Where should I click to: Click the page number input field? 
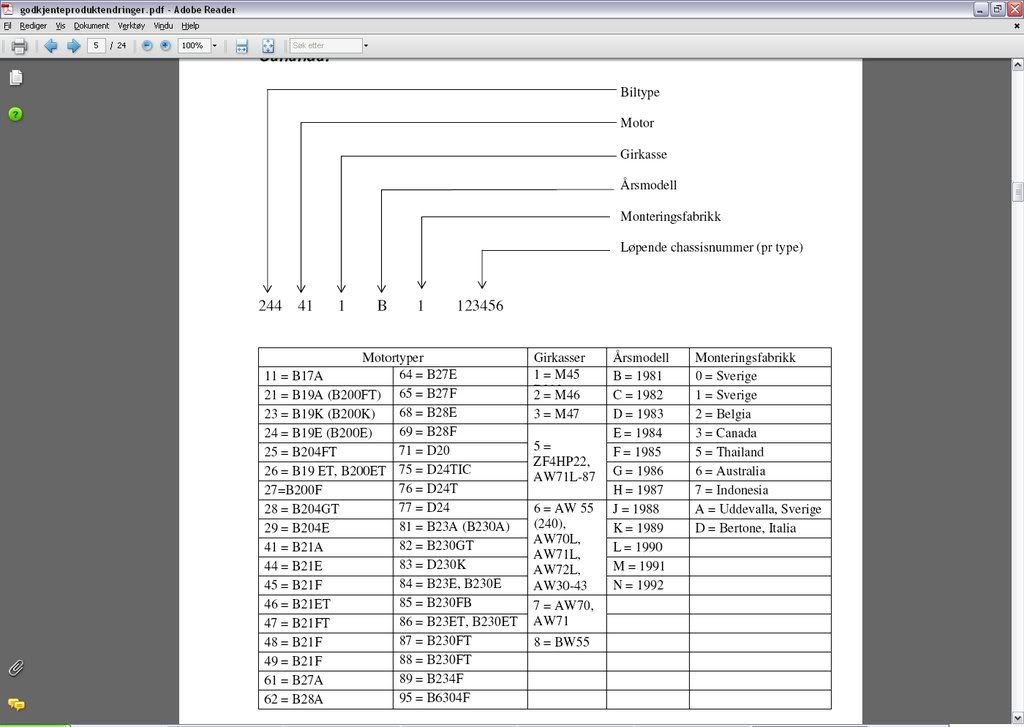tap(97, 46)
